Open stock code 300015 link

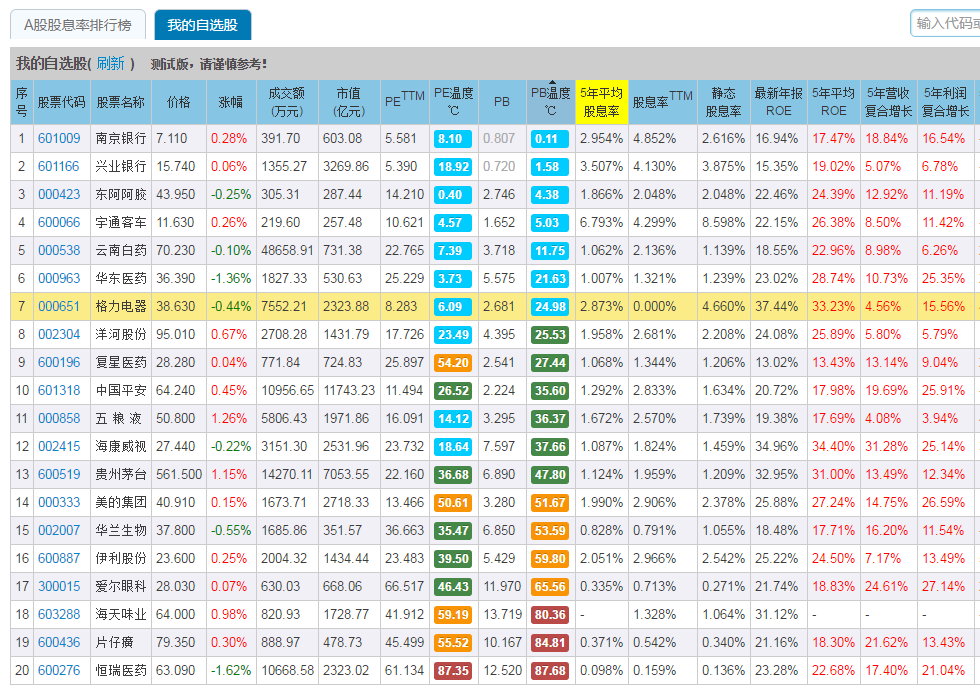[59, 586]
